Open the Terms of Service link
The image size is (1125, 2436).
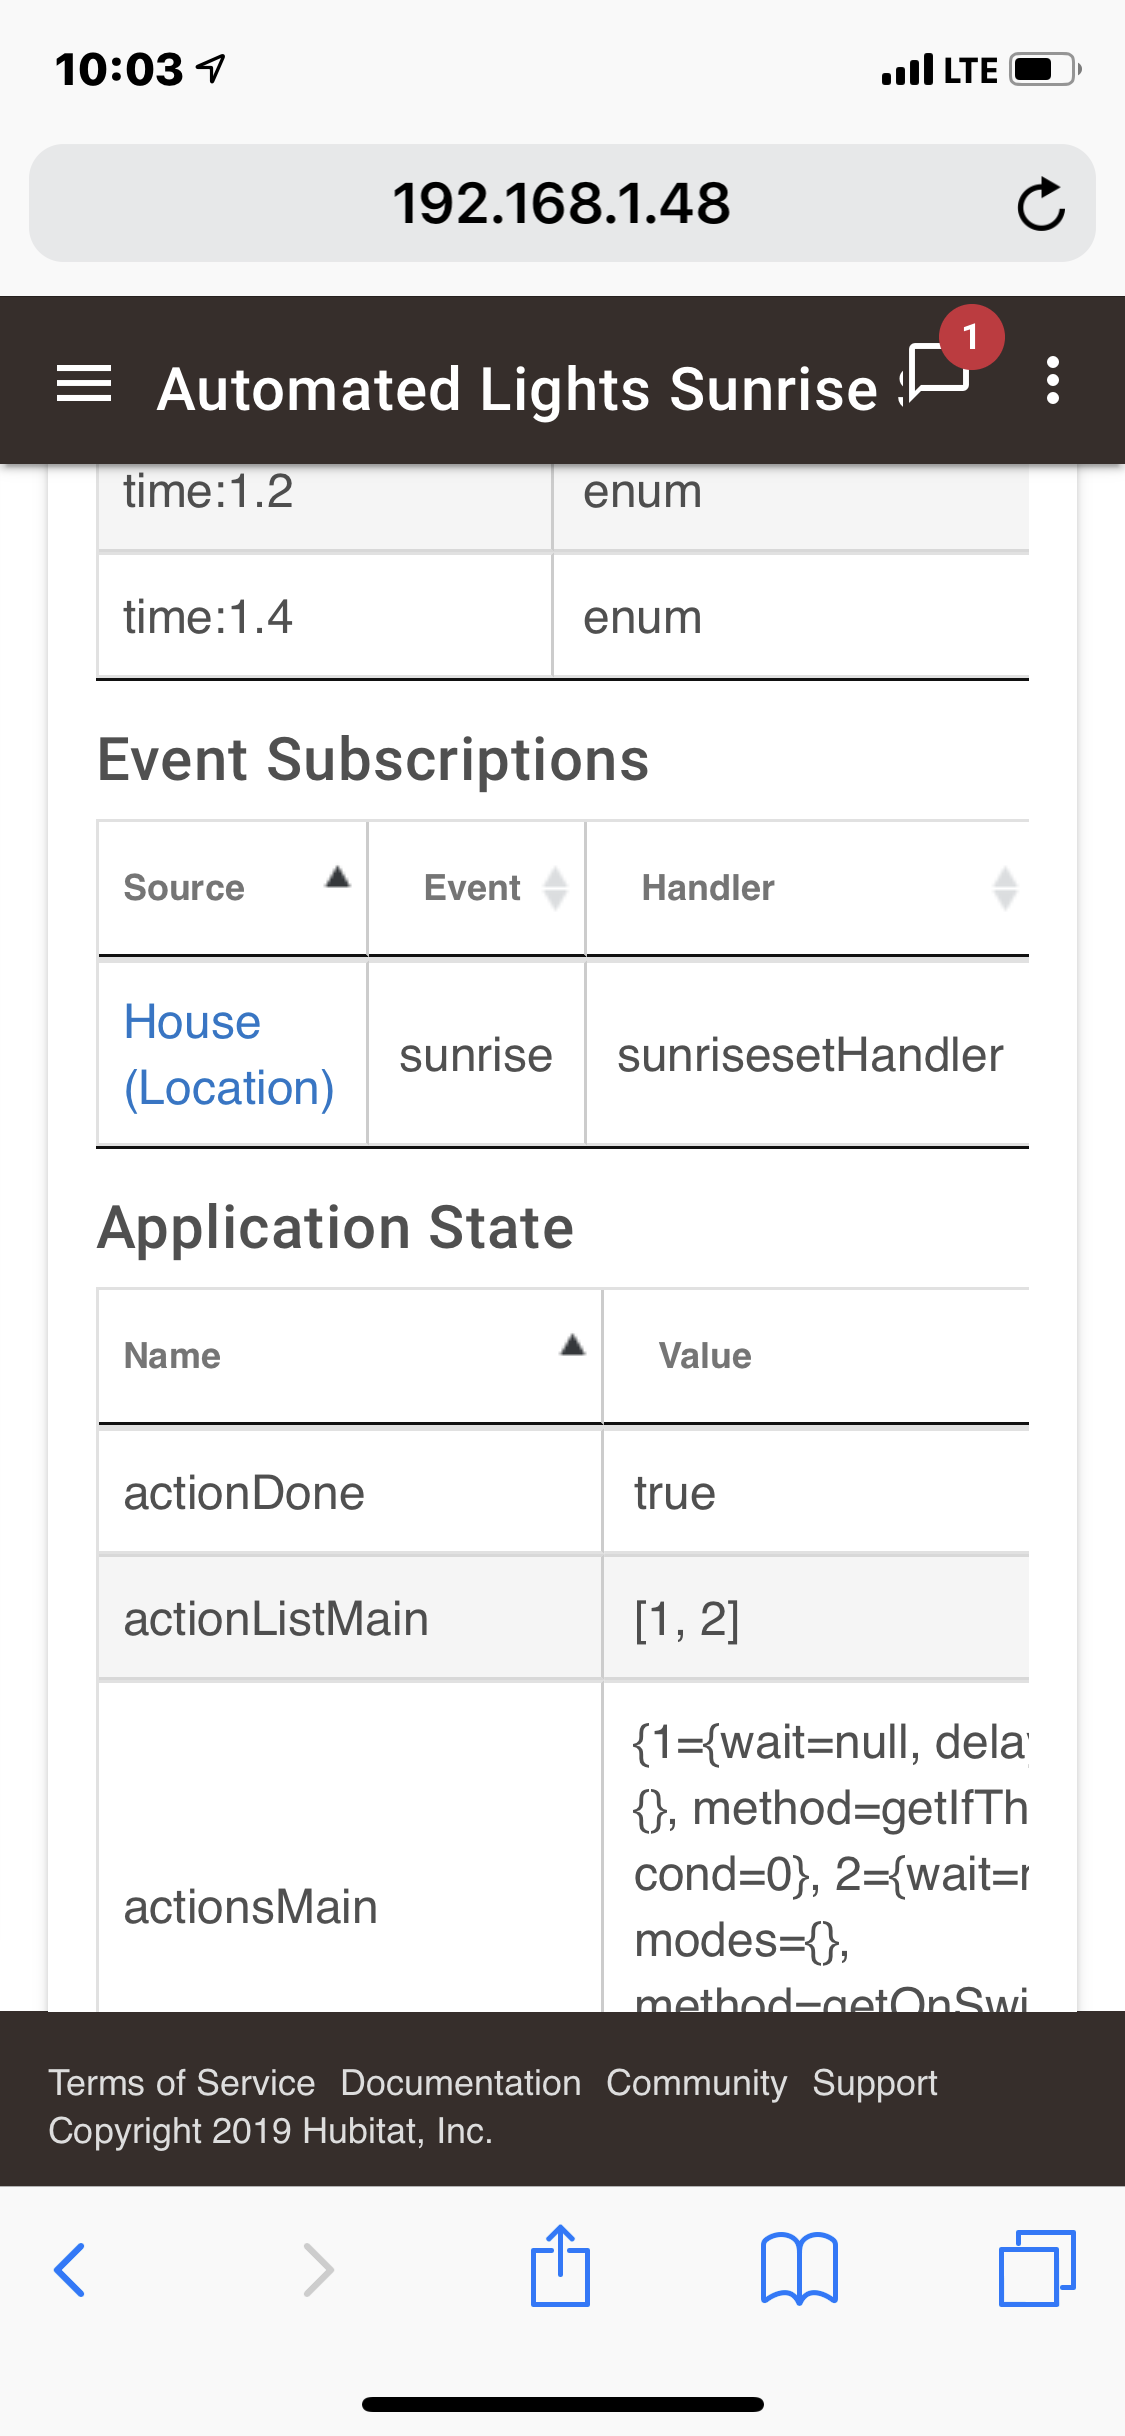click(x=182, y=2083)
